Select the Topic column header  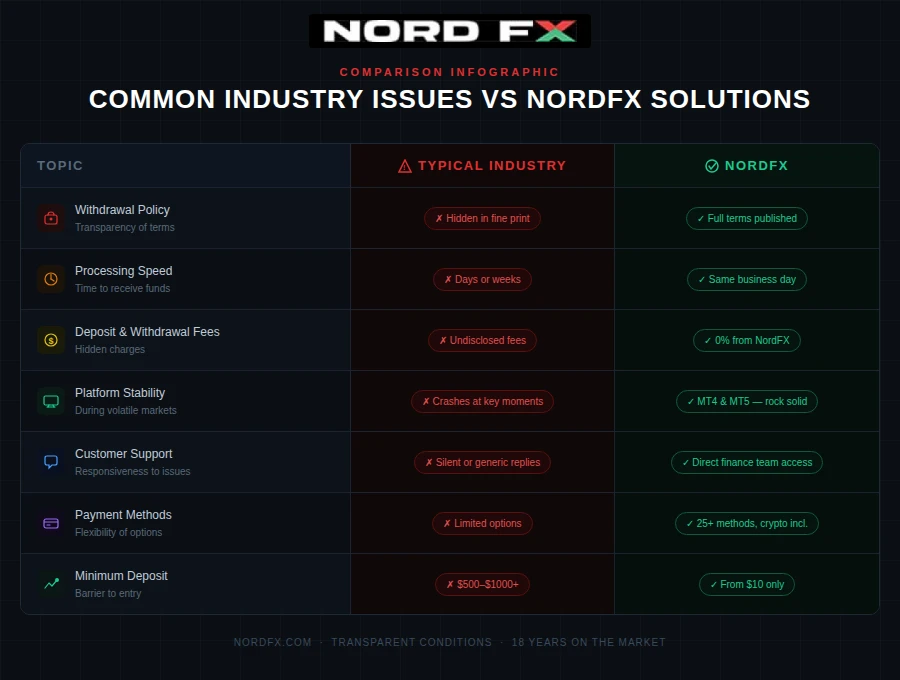[x=60, y=166]
